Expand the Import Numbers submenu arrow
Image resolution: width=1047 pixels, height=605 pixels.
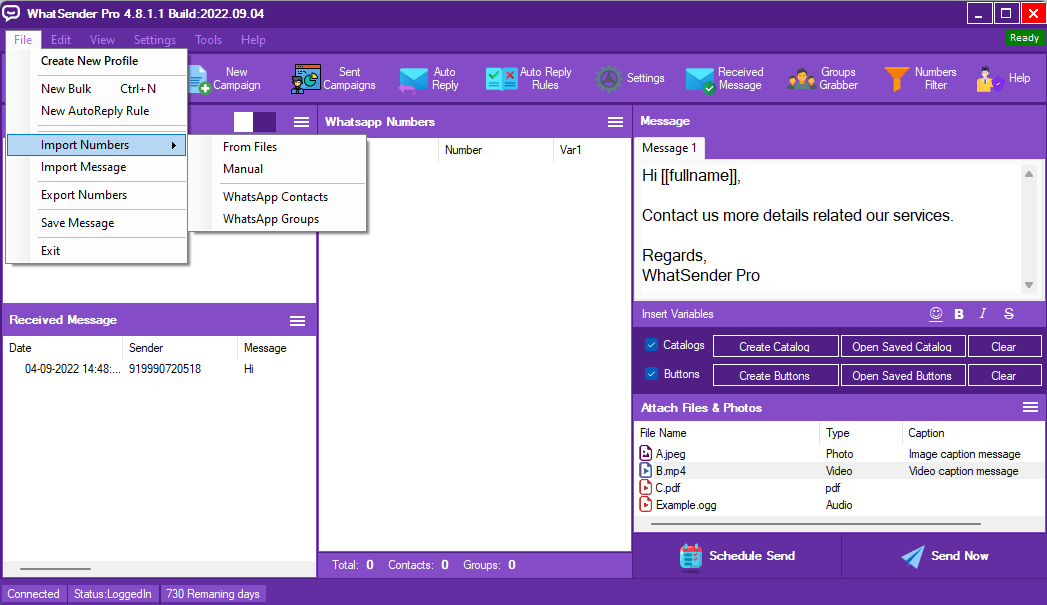(174, 145)
